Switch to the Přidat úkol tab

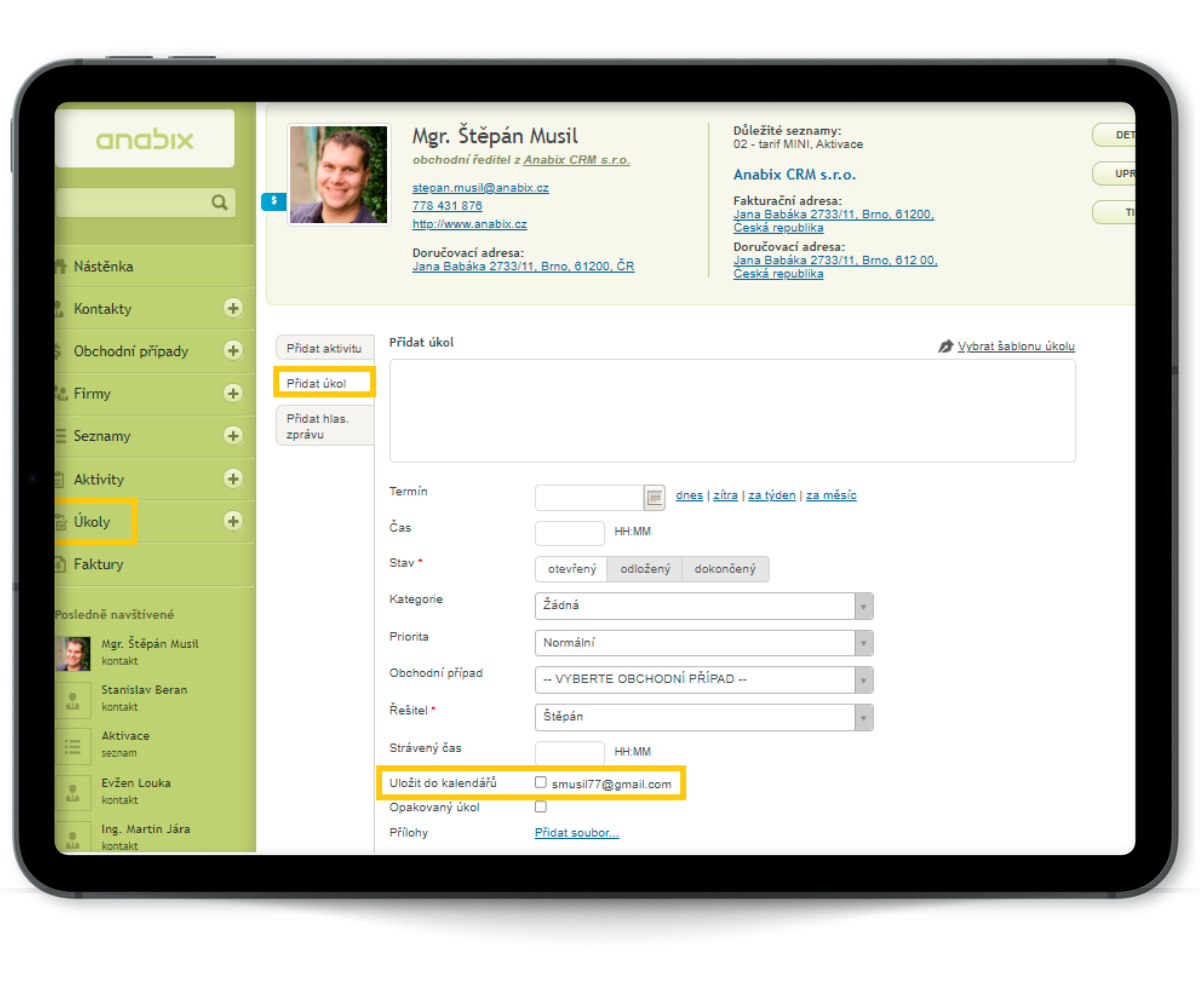tap(324, 382)
